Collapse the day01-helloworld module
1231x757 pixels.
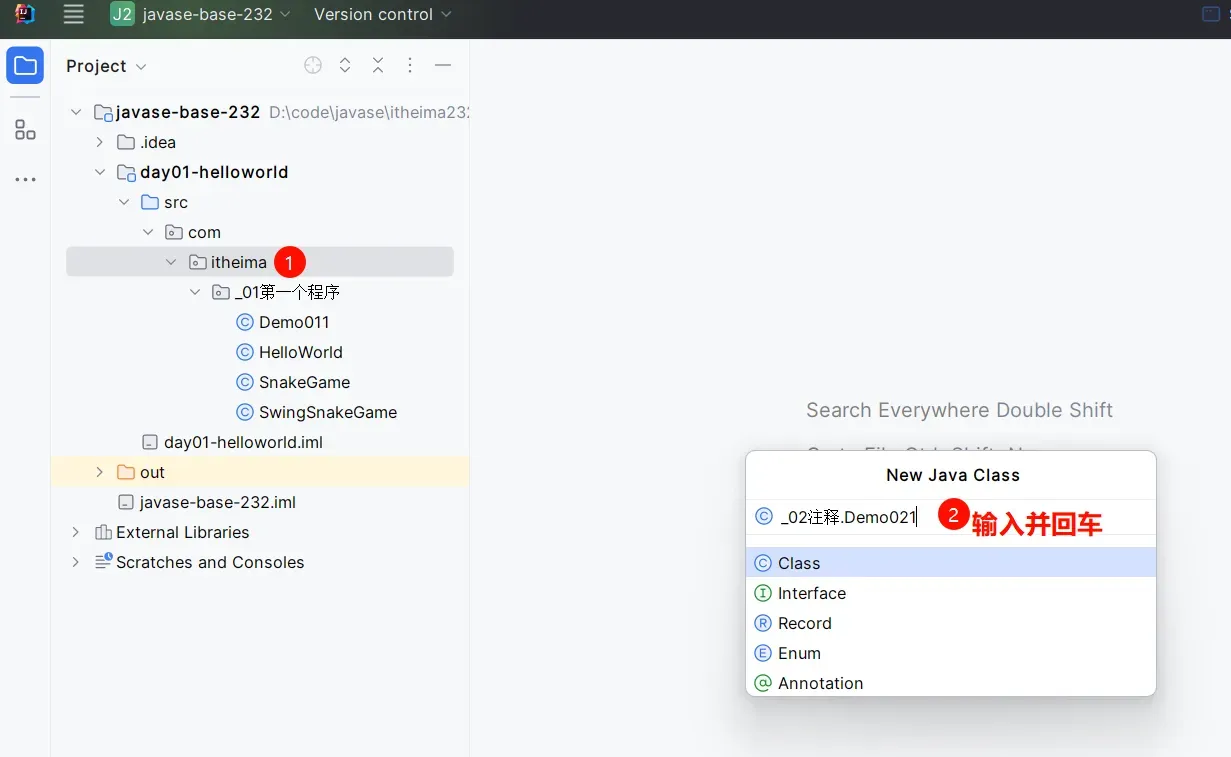coord(99,172)
